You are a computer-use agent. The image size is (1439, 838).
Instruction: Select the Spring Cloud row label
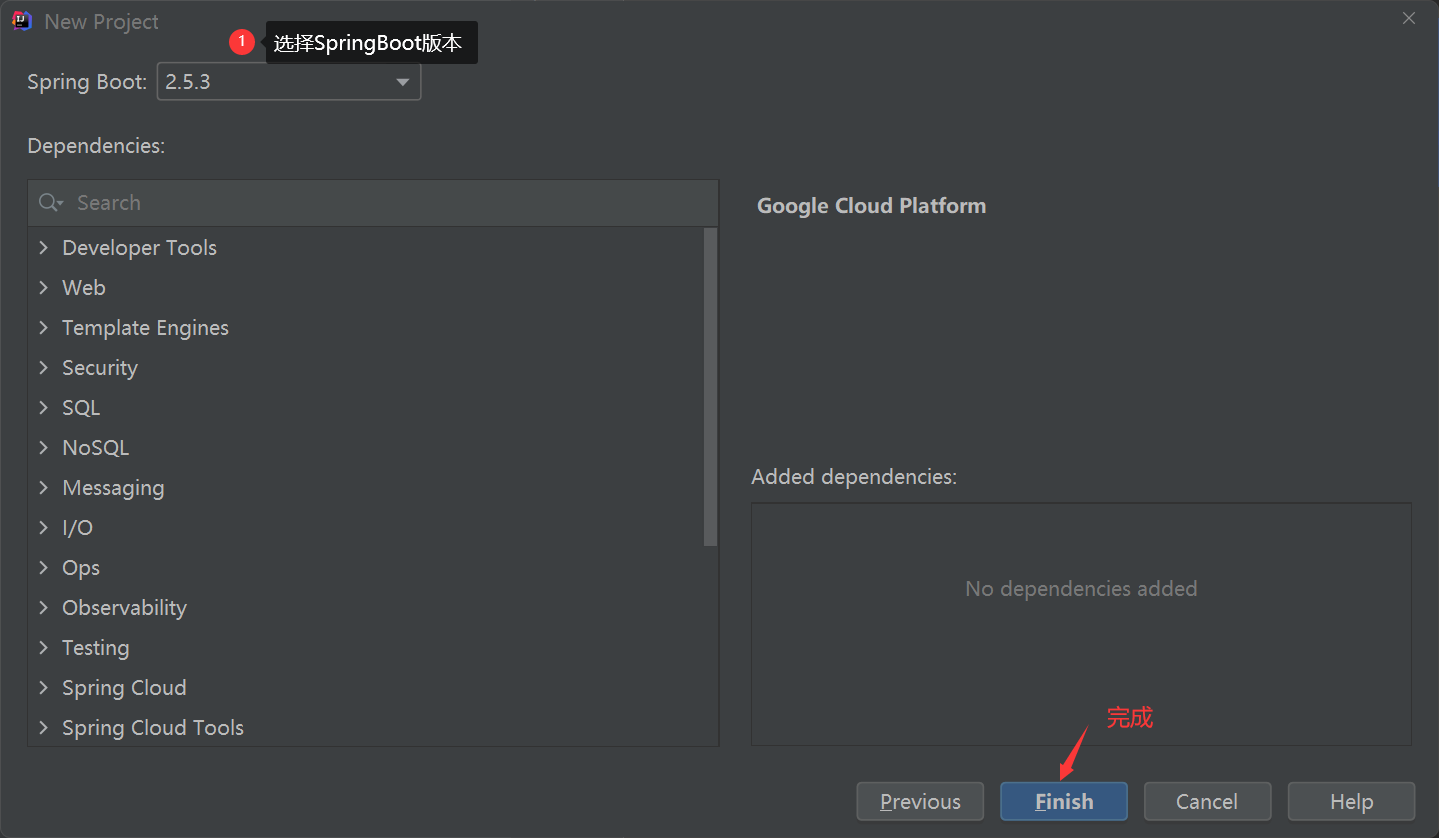point(124,688)
